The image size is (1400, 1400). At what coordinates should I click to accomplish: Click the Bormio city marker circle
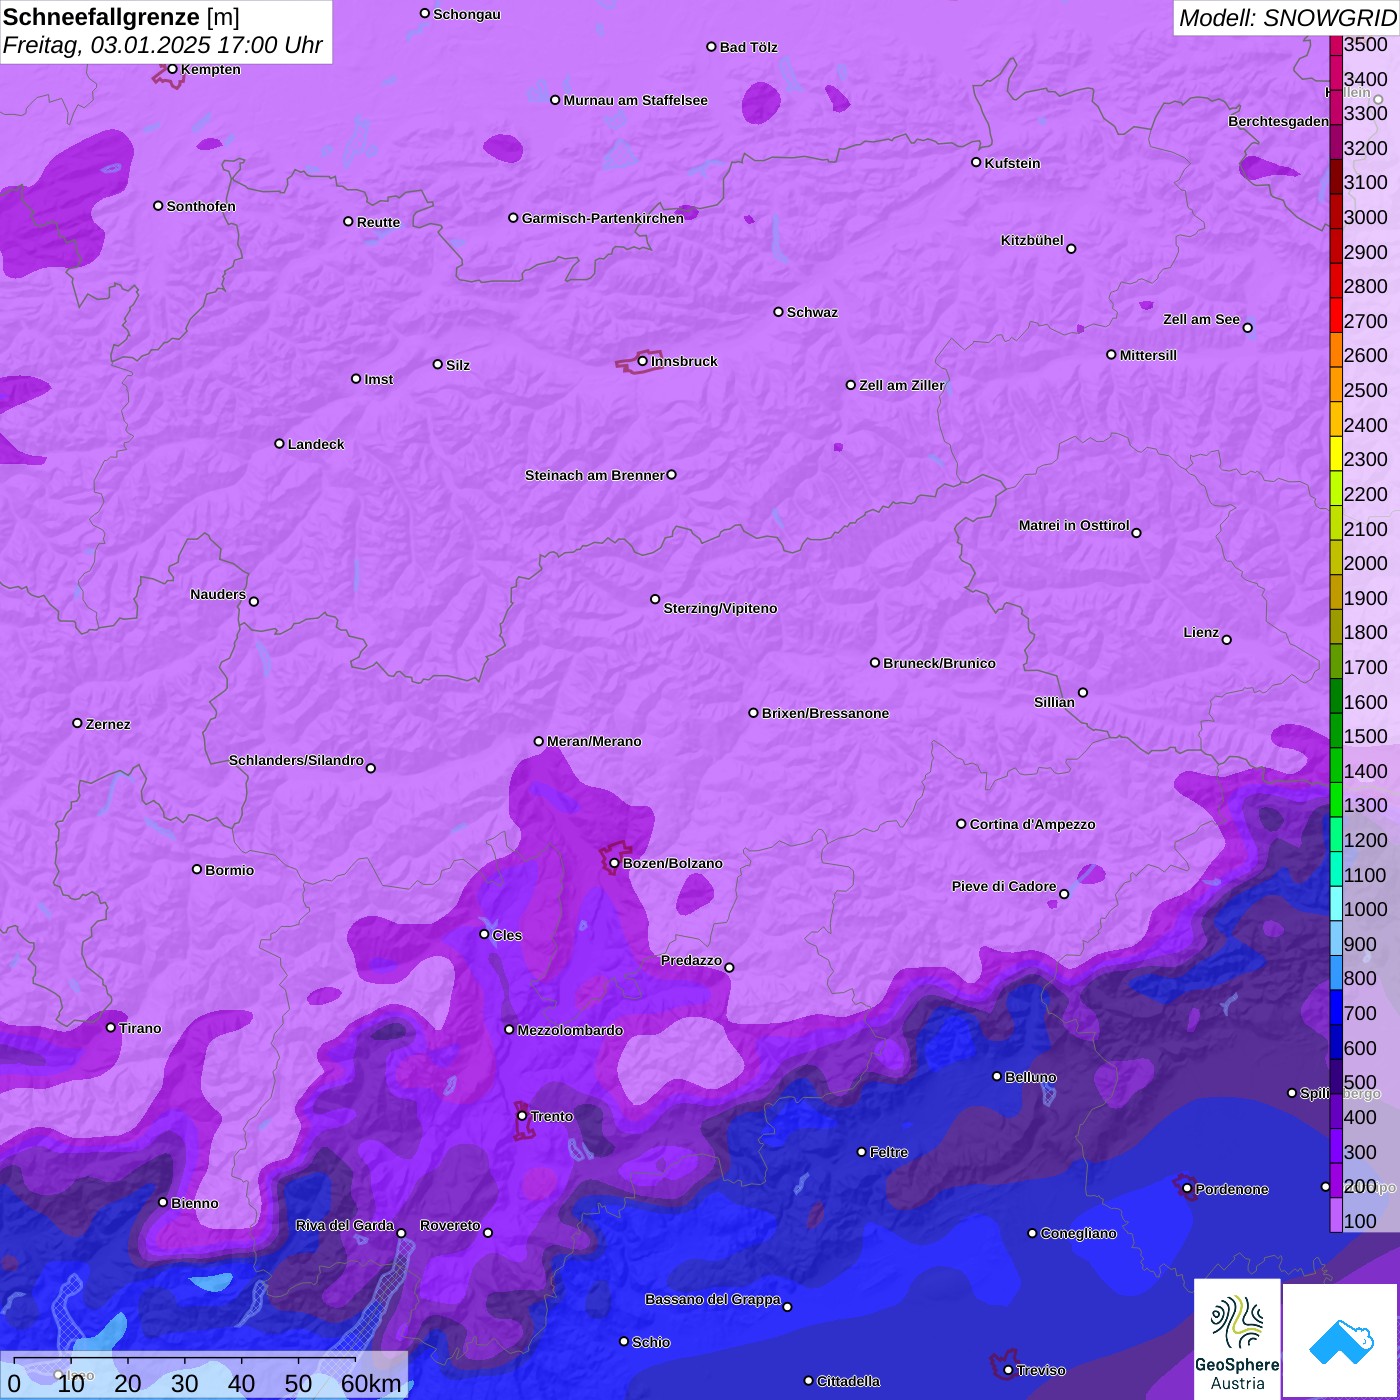point(197,869)
